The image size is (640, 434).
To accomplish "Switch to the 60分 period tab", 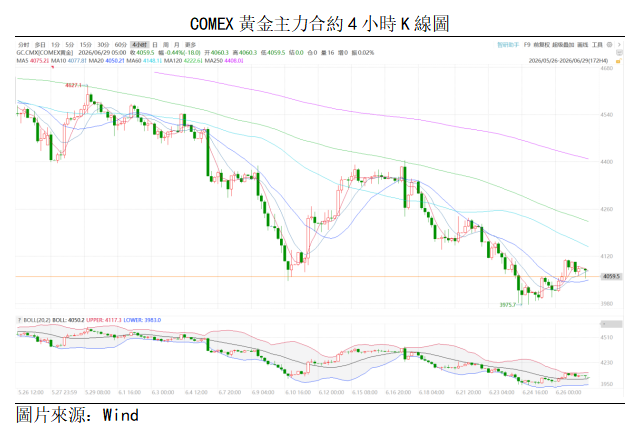I will click(121, 45).
